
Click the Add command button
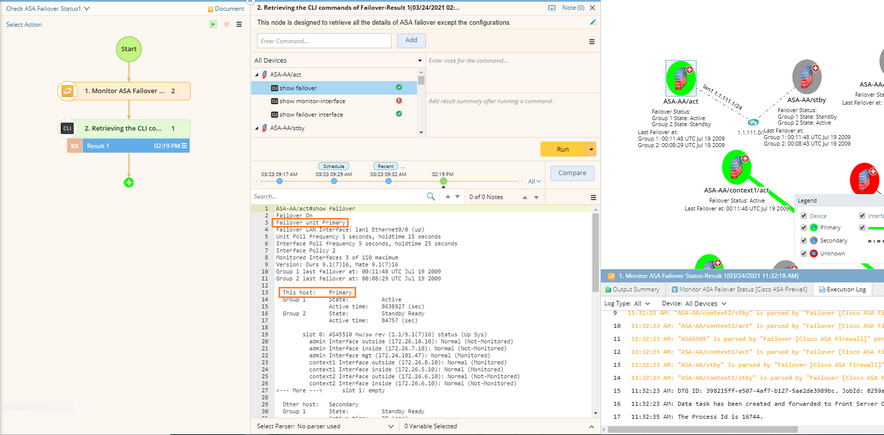click(410, 40)
